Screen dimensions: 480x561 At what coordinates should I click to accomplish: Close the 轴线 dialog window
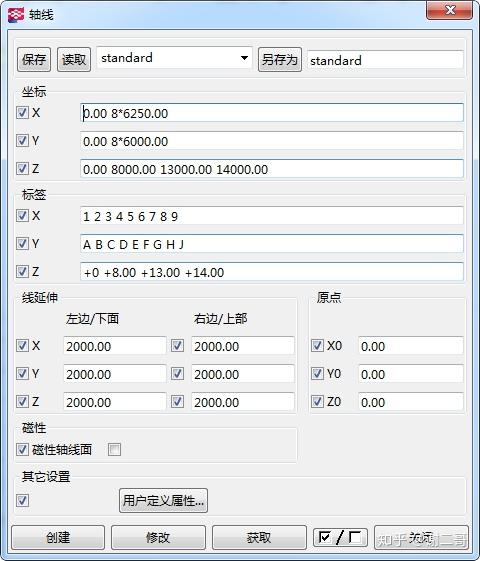pyautogui.click(x=450, y=10)
